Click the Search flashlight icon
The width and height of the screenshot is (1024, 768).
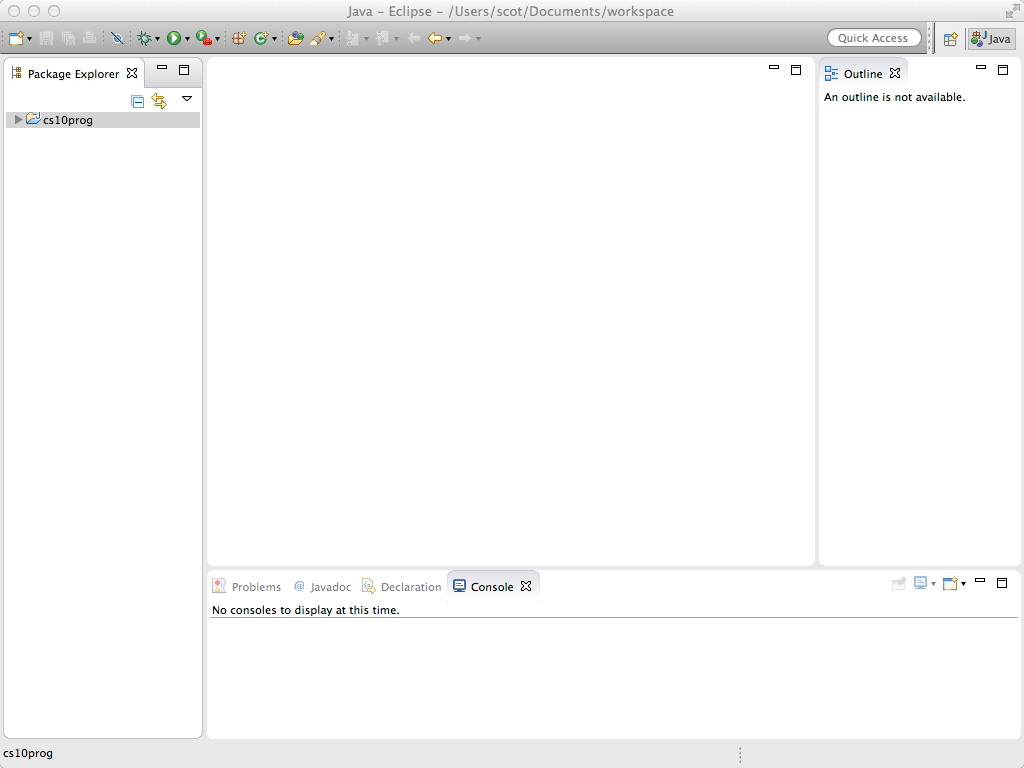point(318,39)
